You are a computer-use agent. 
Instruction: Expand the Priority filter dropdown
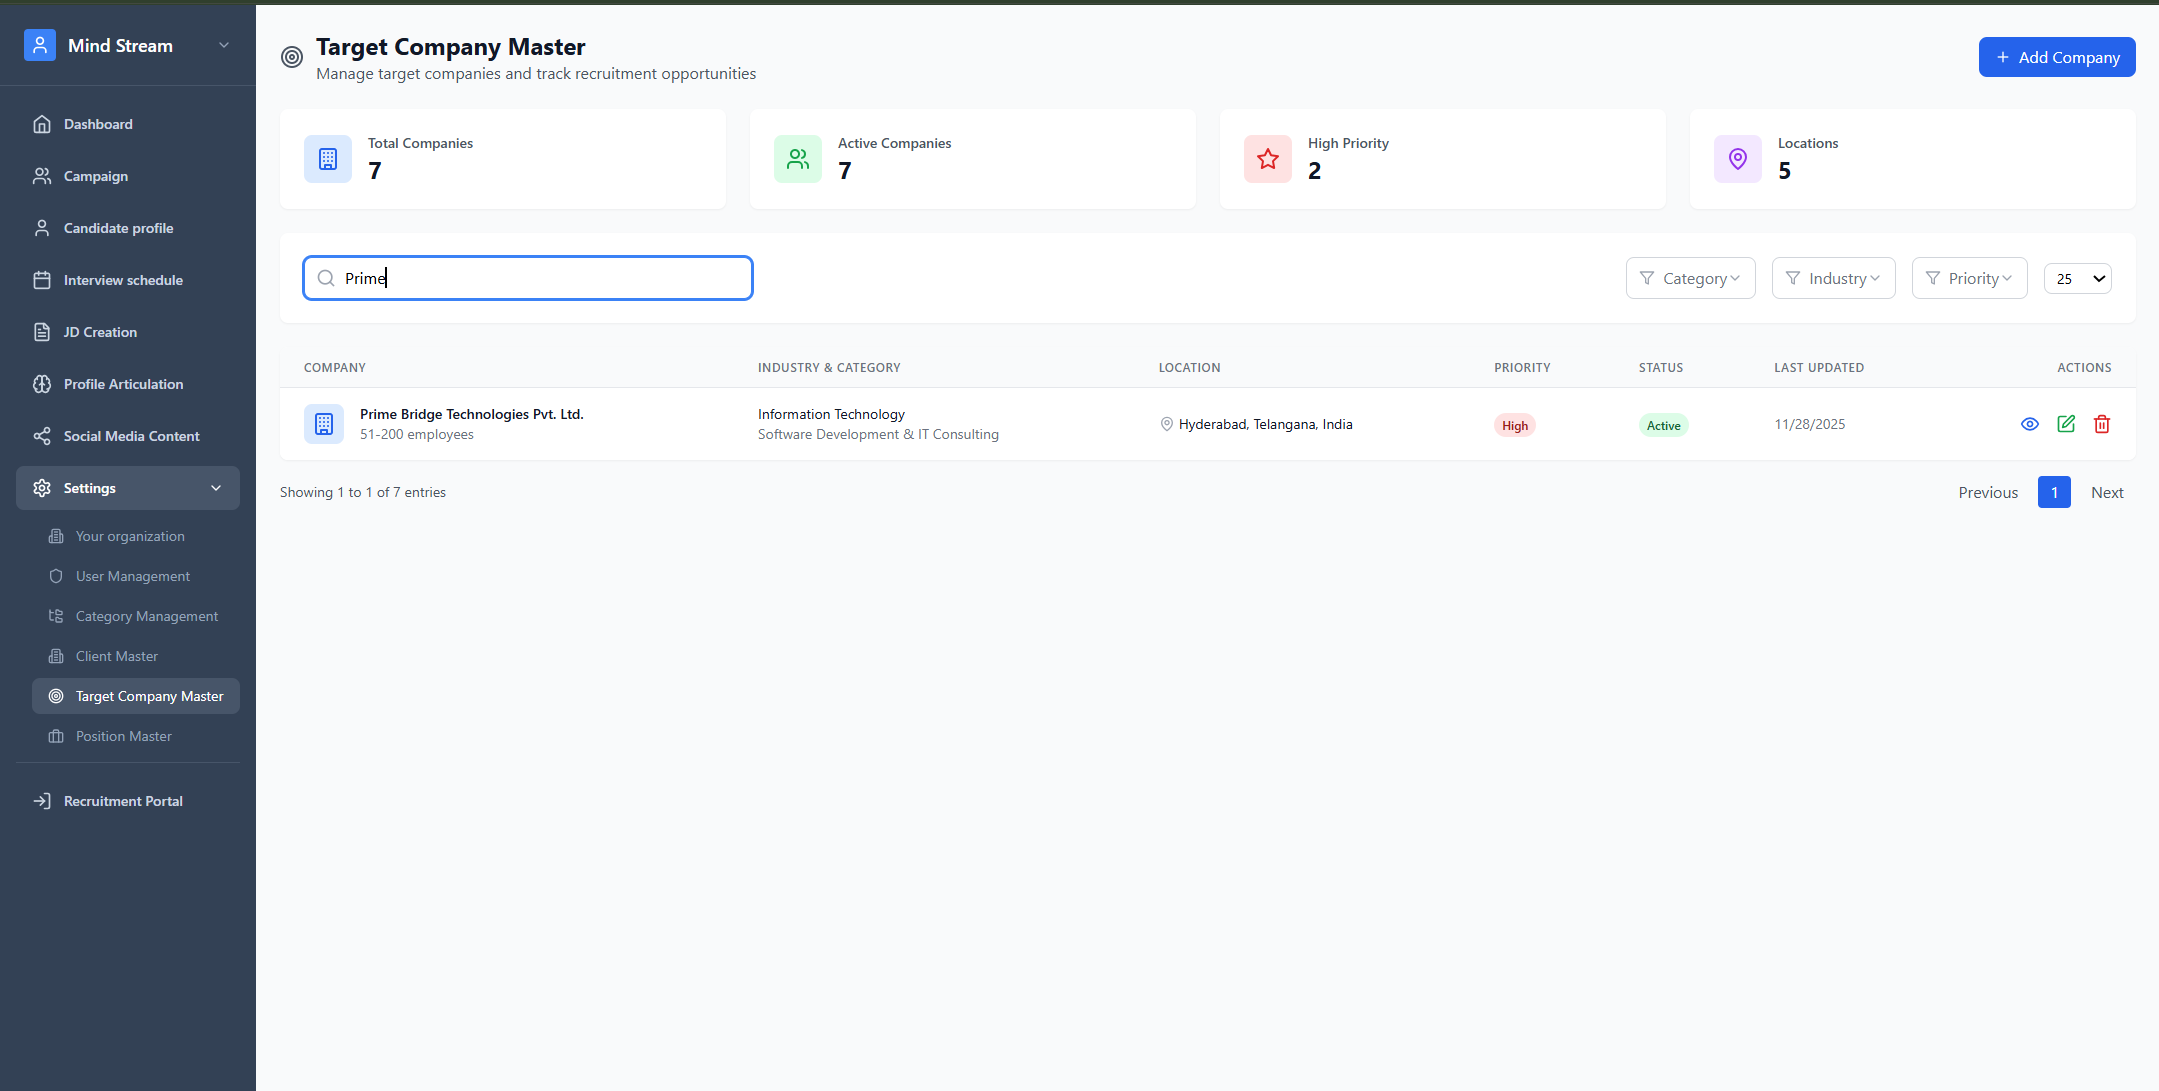coord(1969,278)
